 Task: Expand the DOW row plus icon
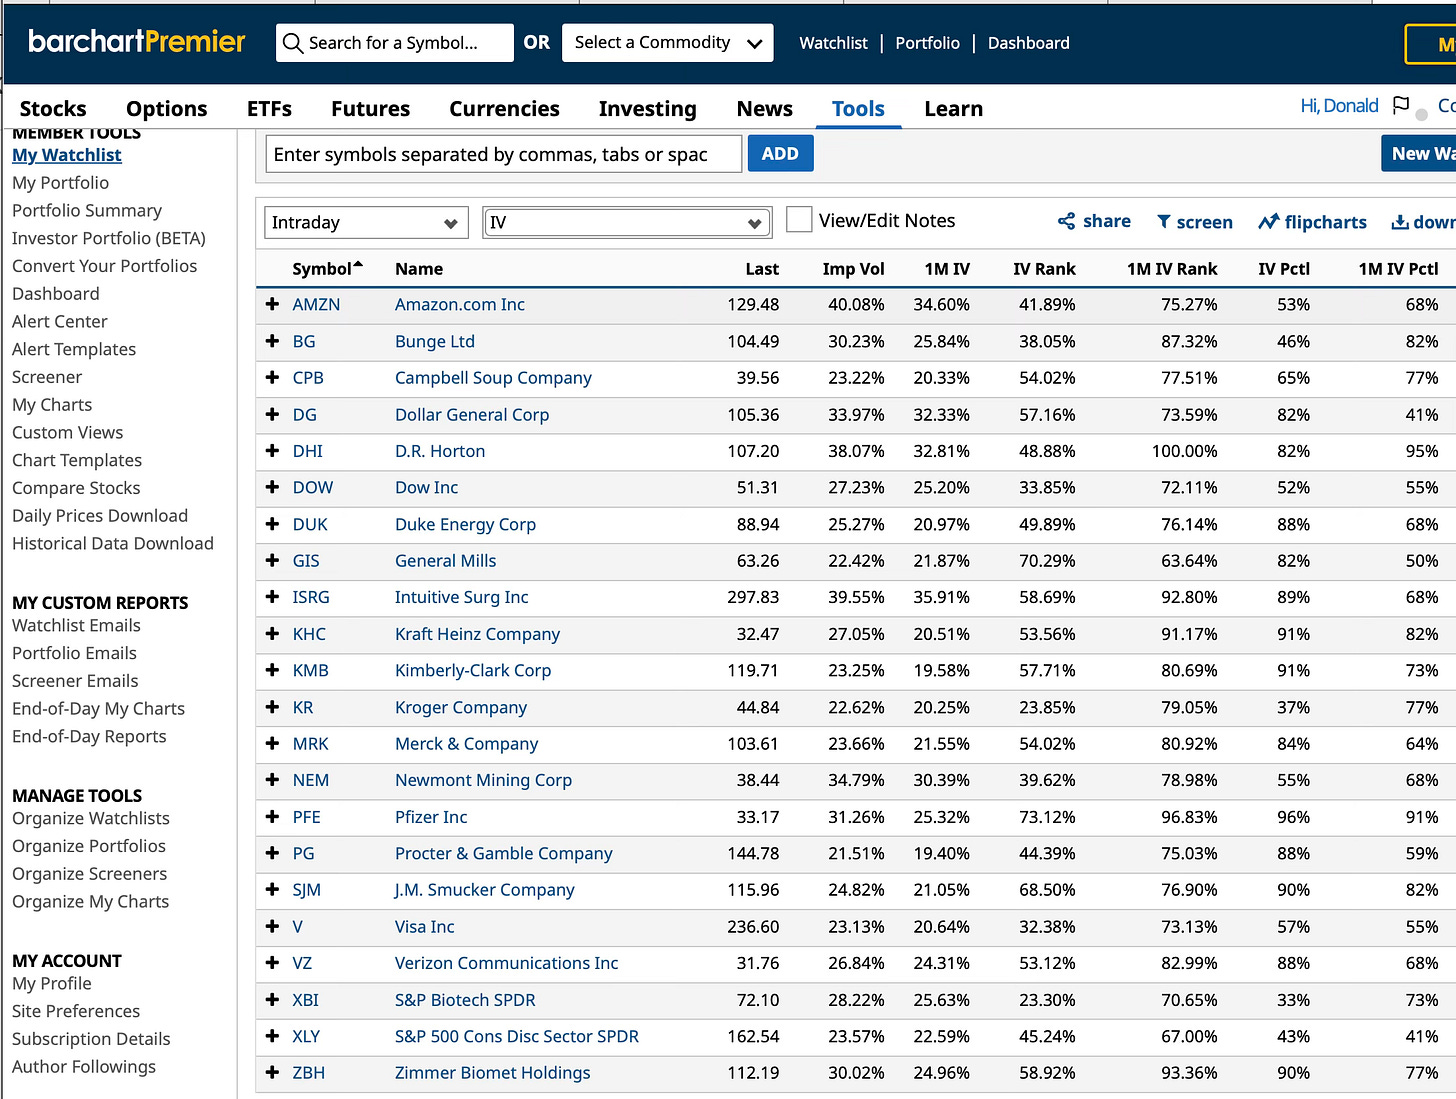(272, 487)
